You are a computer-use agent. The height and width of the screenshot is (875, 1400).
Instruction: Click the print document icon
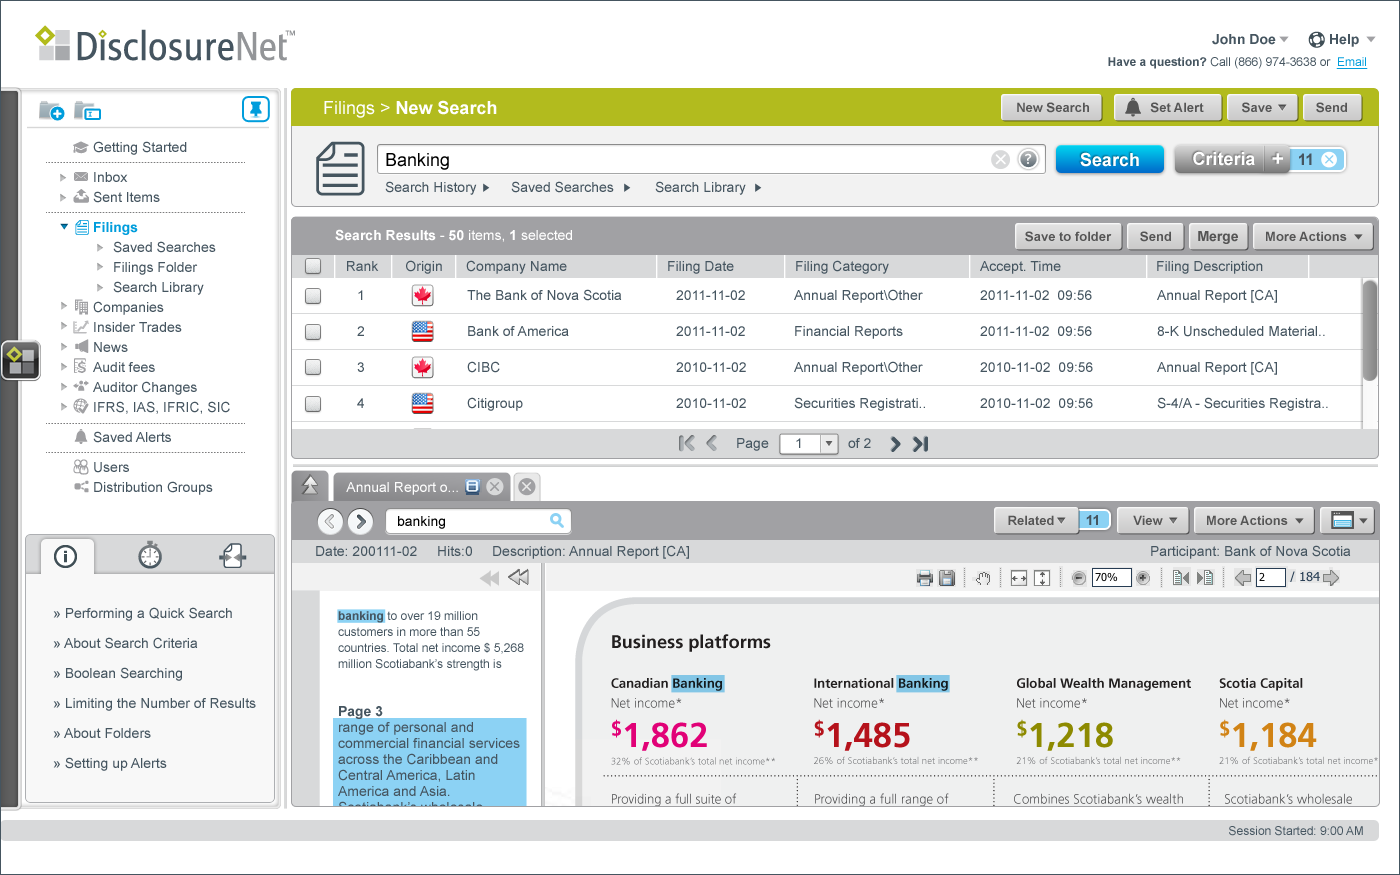tap(924, 578)
